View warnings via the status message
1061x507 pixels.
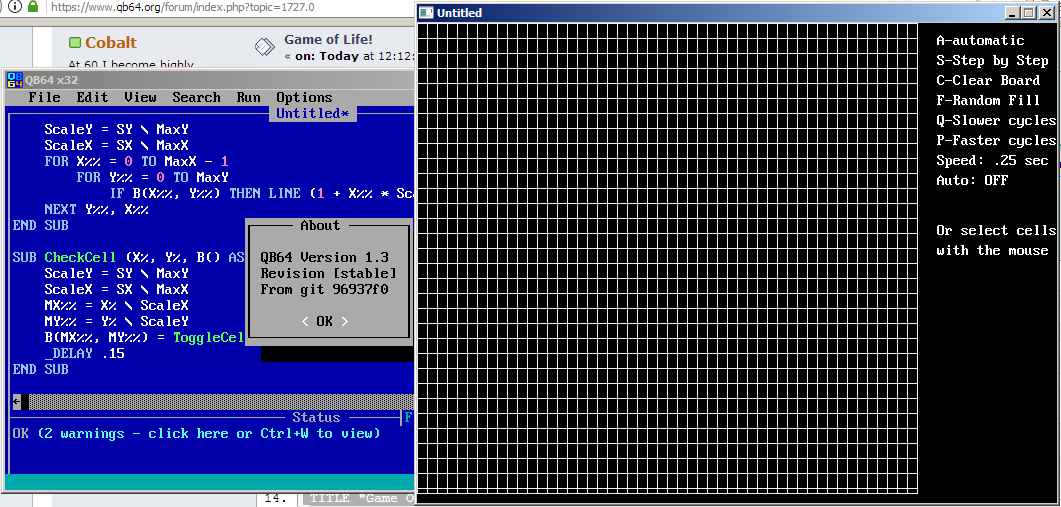coord(196,433)
